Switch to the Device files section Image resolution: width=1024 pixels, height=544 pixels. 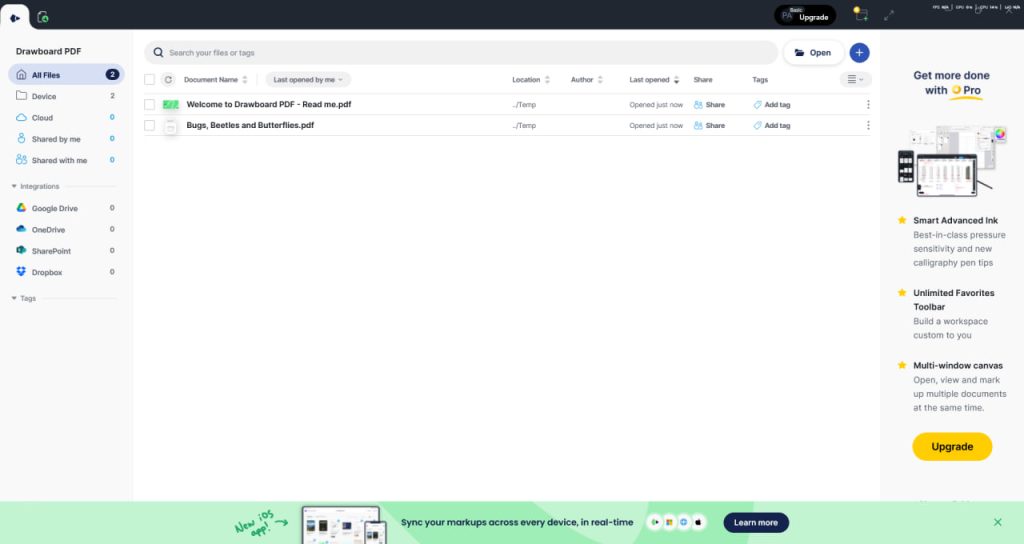click(x=44, y=96)
